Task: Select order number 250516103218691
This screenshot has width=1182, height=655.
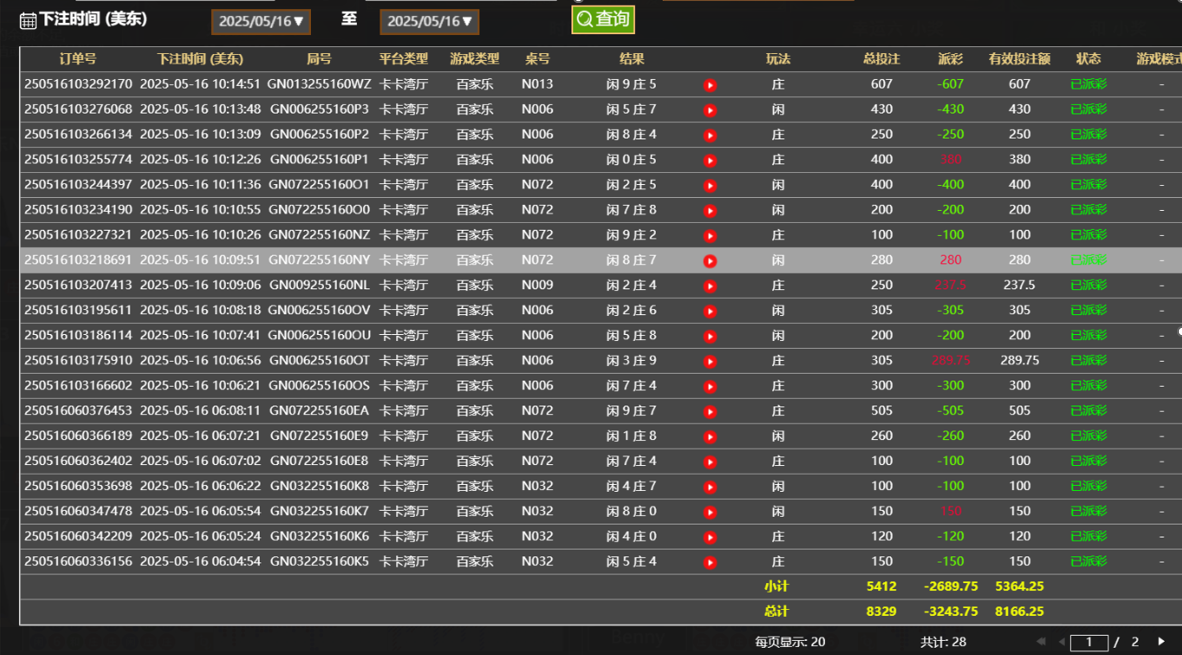Action: coord(78,260)
